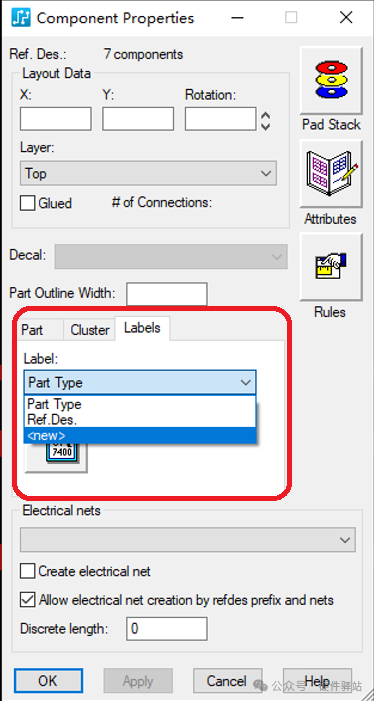Open the Electrical nets dropdown
This screenshot has width=374, height=701.
(188, 540)
